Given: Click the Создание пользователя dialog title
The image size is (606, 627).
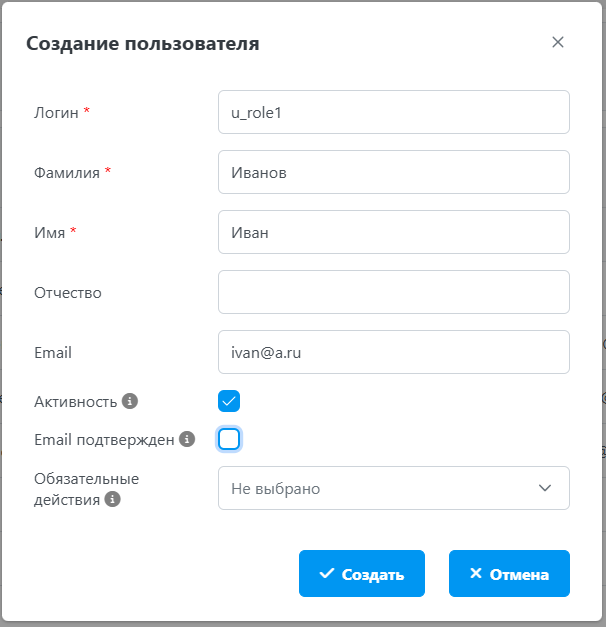Looking at the screenshot, I should pos(142,43).
